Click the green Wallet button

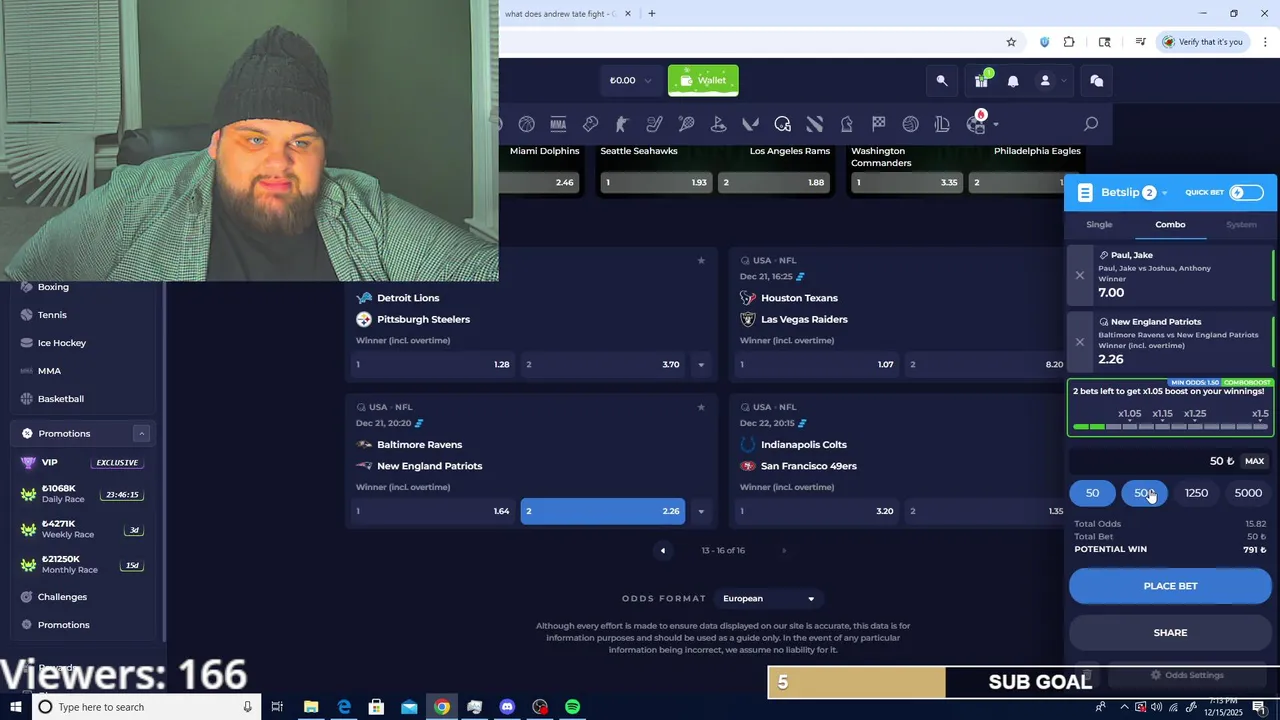pyautogui.click(x=703, y=81)
